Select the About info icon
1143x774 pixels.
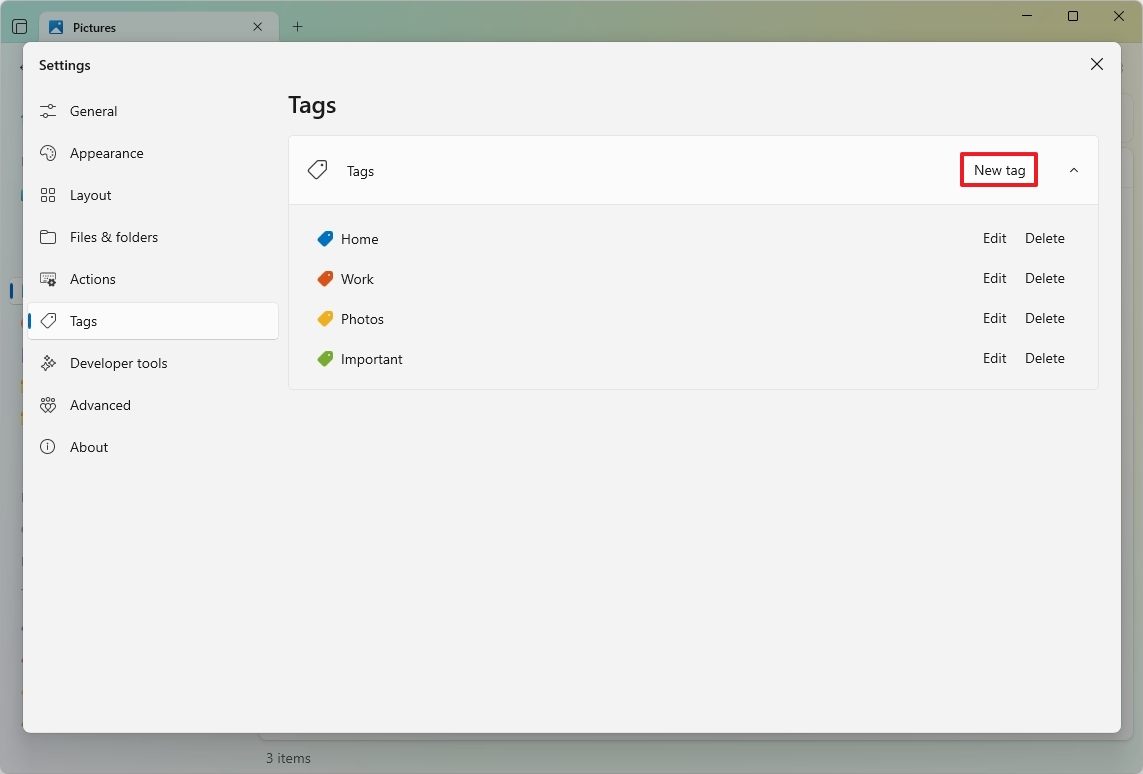[x=48, y=446]
